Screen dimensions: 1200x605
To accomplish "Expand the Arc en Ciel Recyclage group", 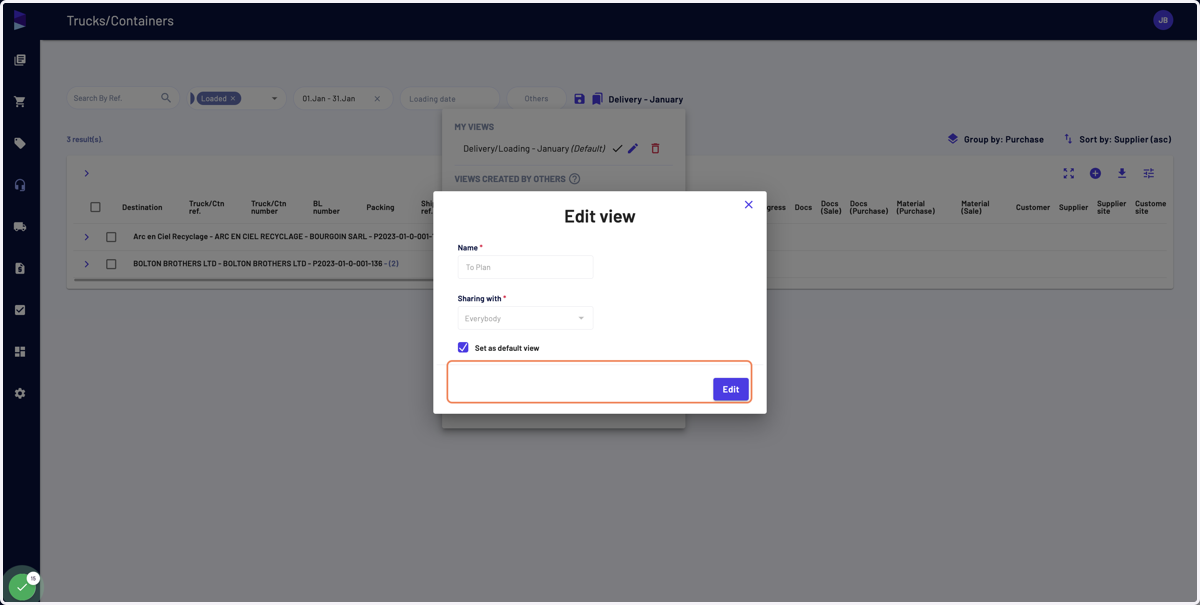I will click(x=87, y=237).
